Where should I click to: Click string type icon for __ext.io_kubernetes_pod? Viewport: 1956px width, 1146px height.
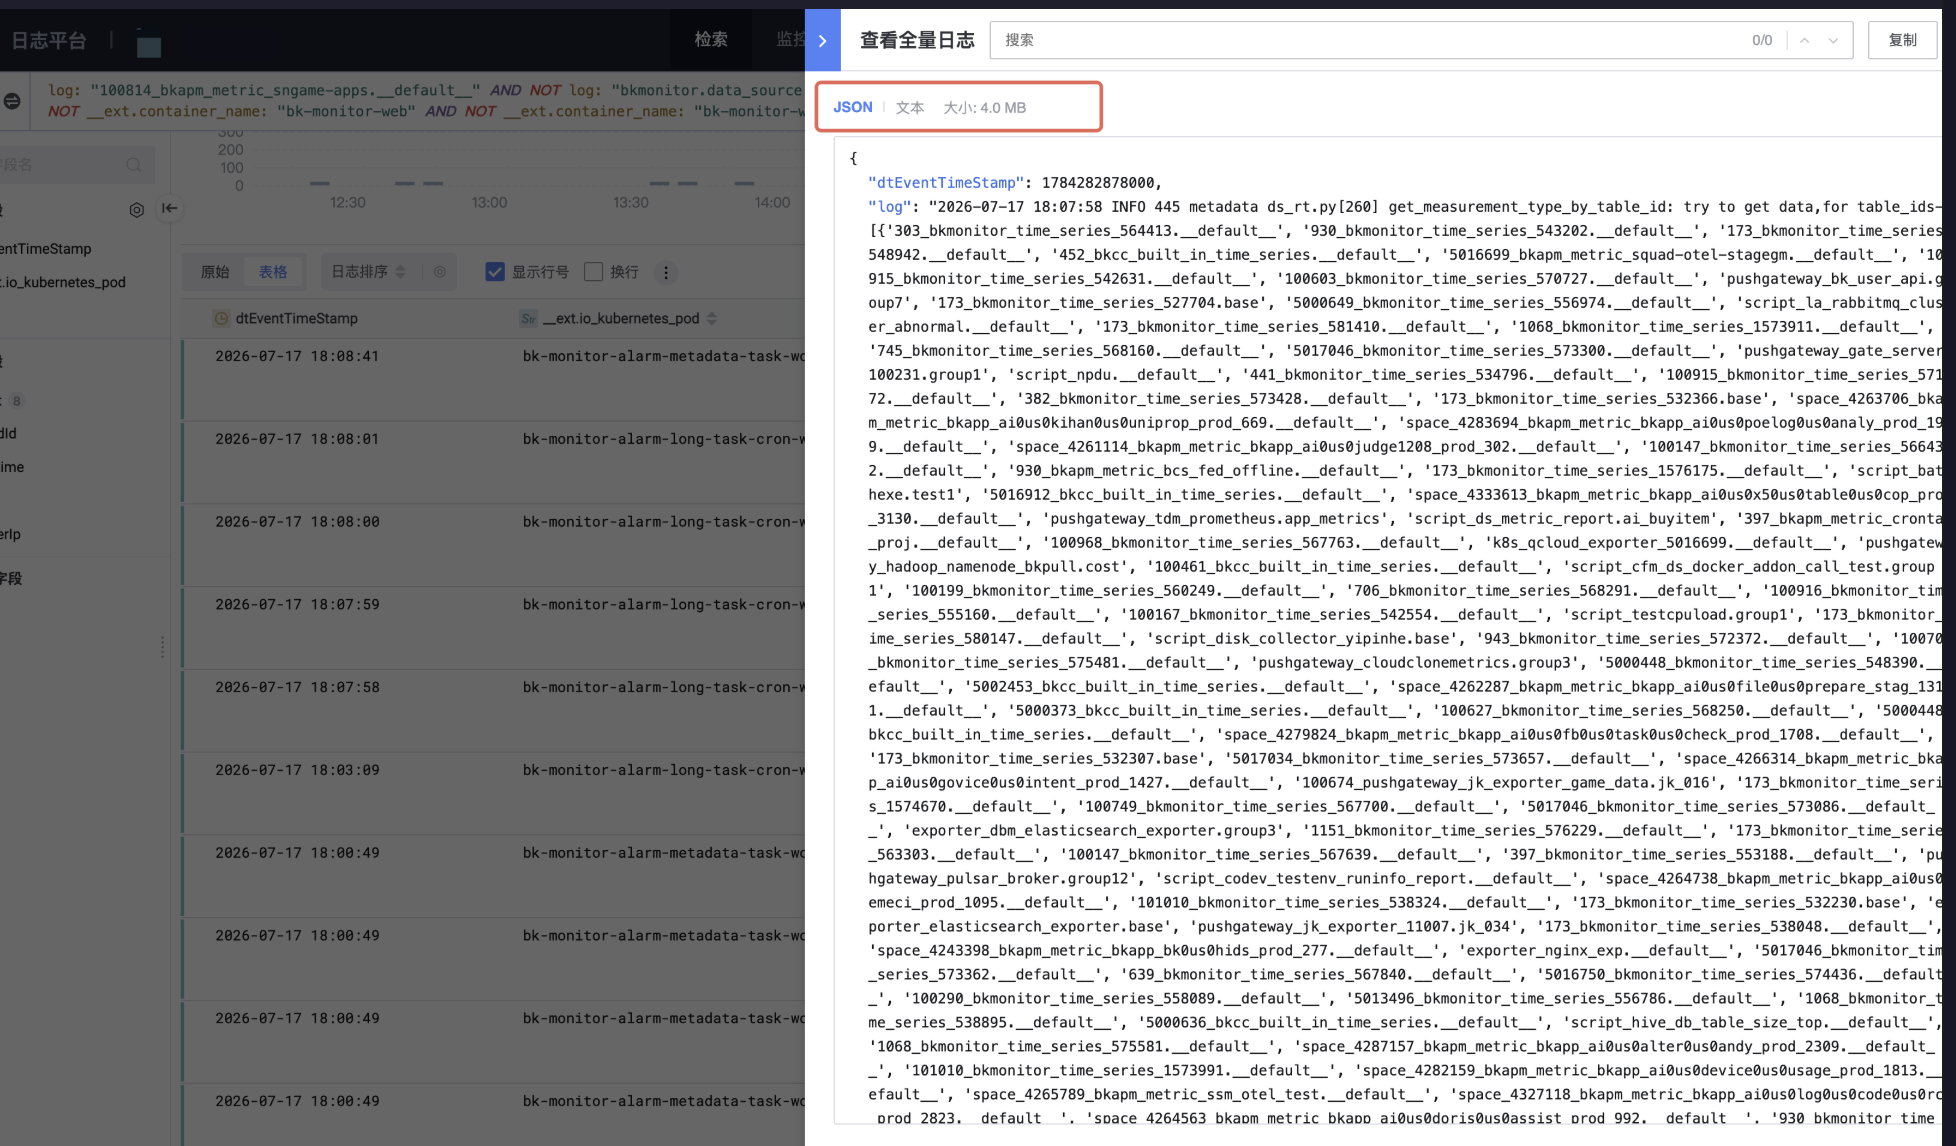pyautogui.click(x=529, y=318)
